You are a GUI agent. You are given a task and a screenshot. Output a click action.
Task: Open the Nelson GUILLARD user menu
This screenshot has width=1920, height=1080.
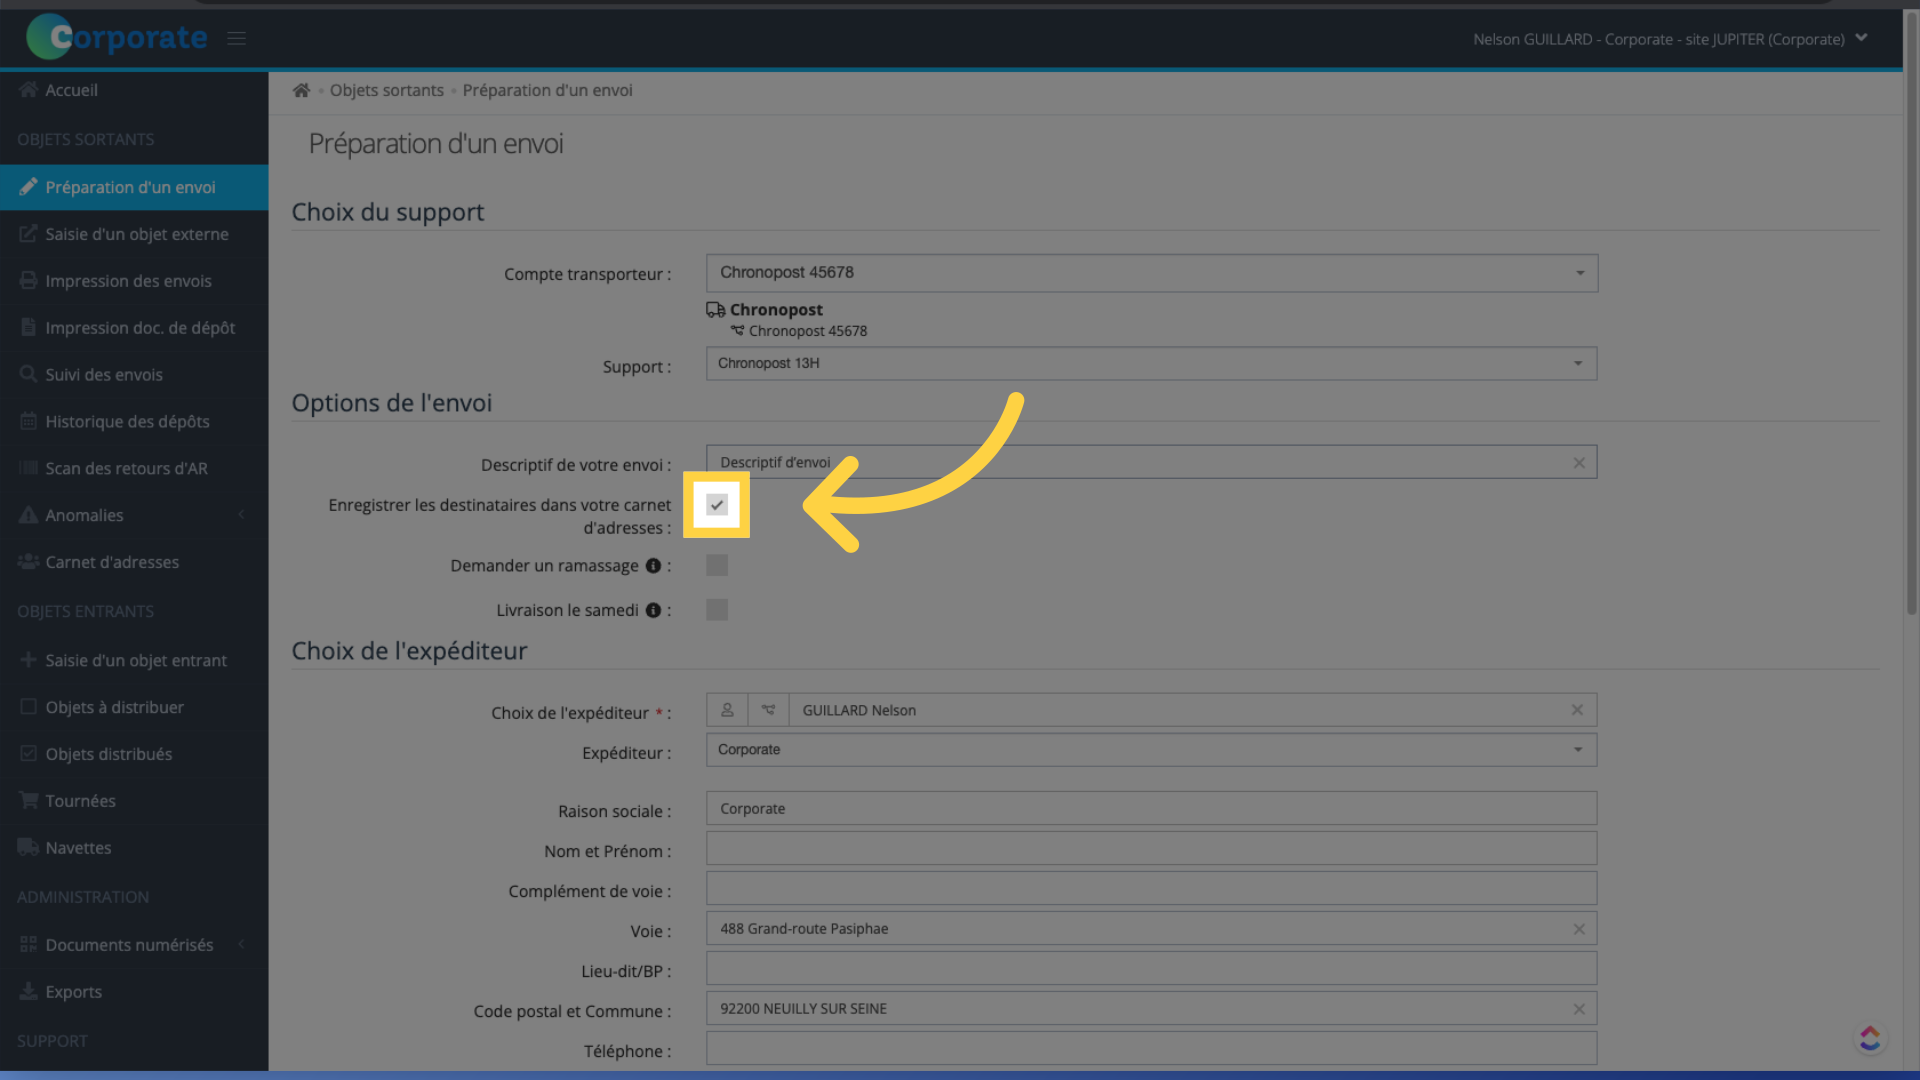click(1670, 39)
